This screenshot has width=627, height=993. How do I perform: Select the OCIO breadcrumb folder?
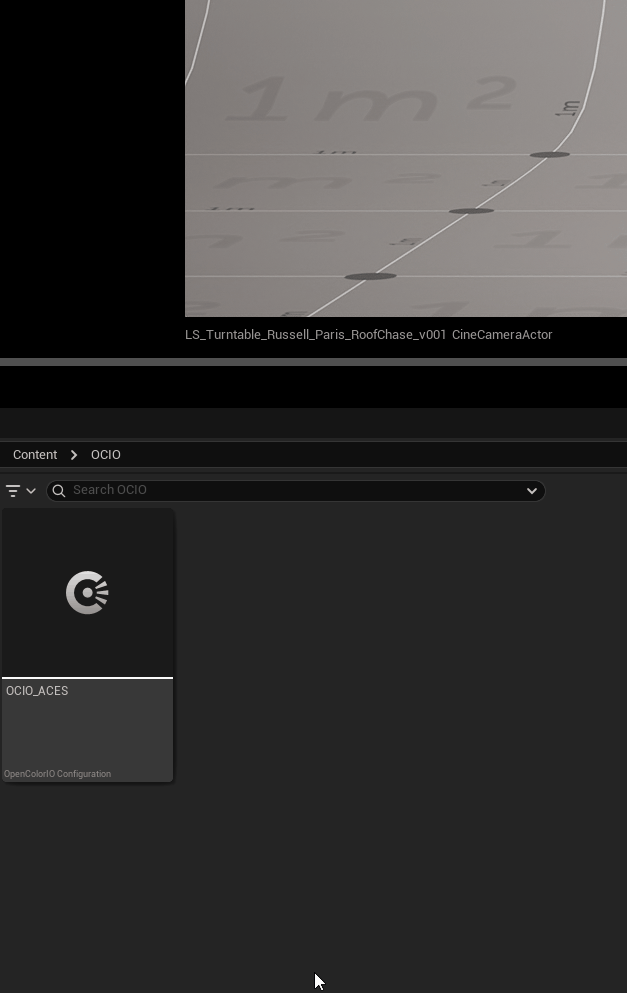106,454
